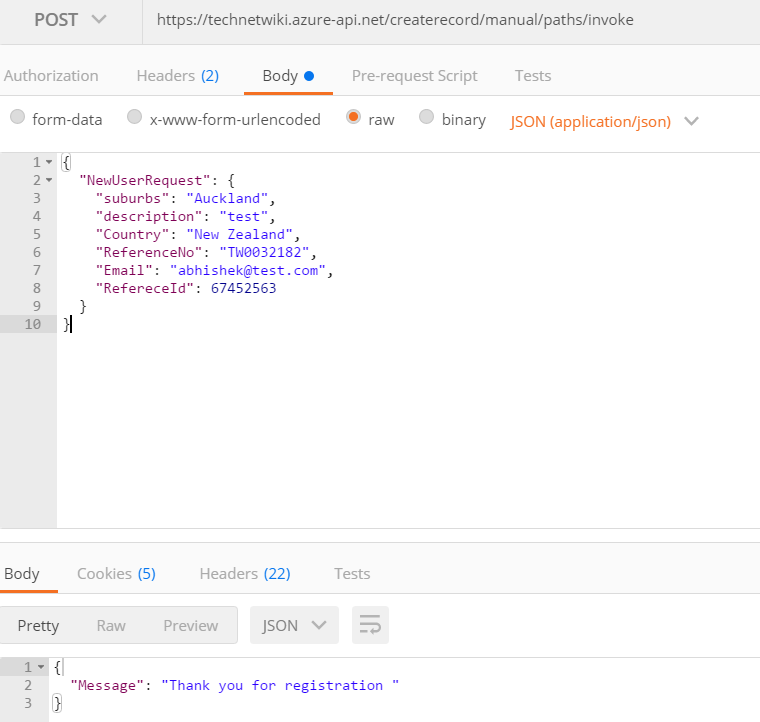Open the response Headers (22) tab
This screenshot has width=760, height=722.
(x=245, y=574)
